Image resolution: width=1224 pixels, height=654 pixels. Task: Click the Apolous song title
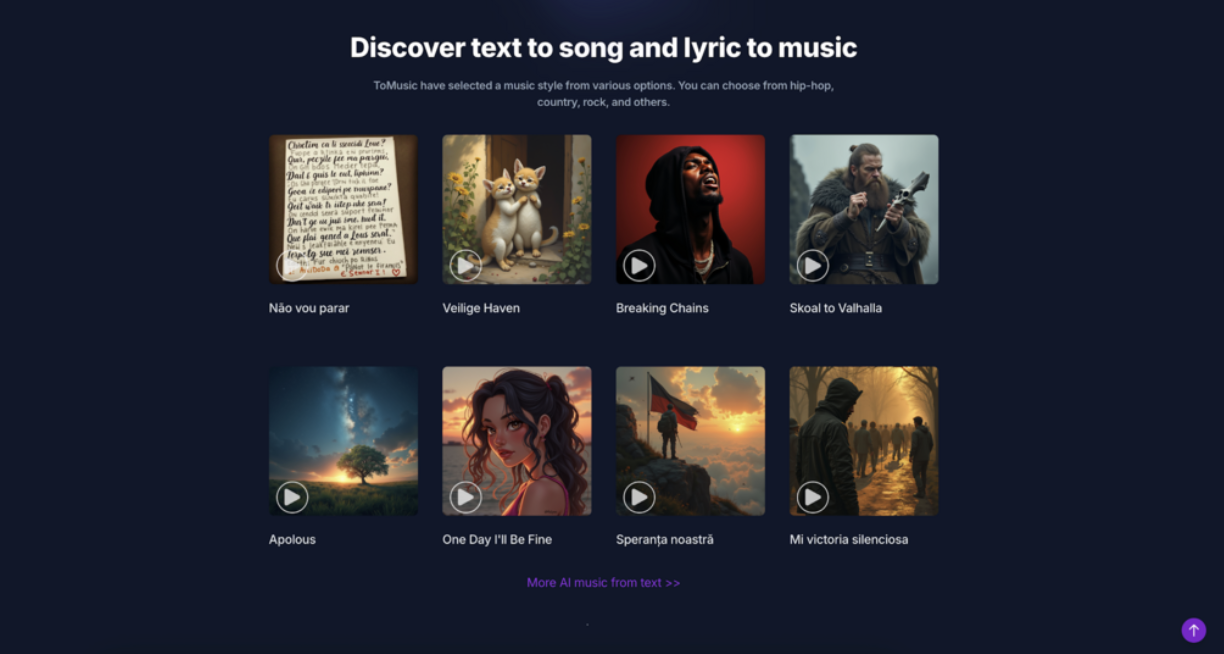(x=292, y=539)
